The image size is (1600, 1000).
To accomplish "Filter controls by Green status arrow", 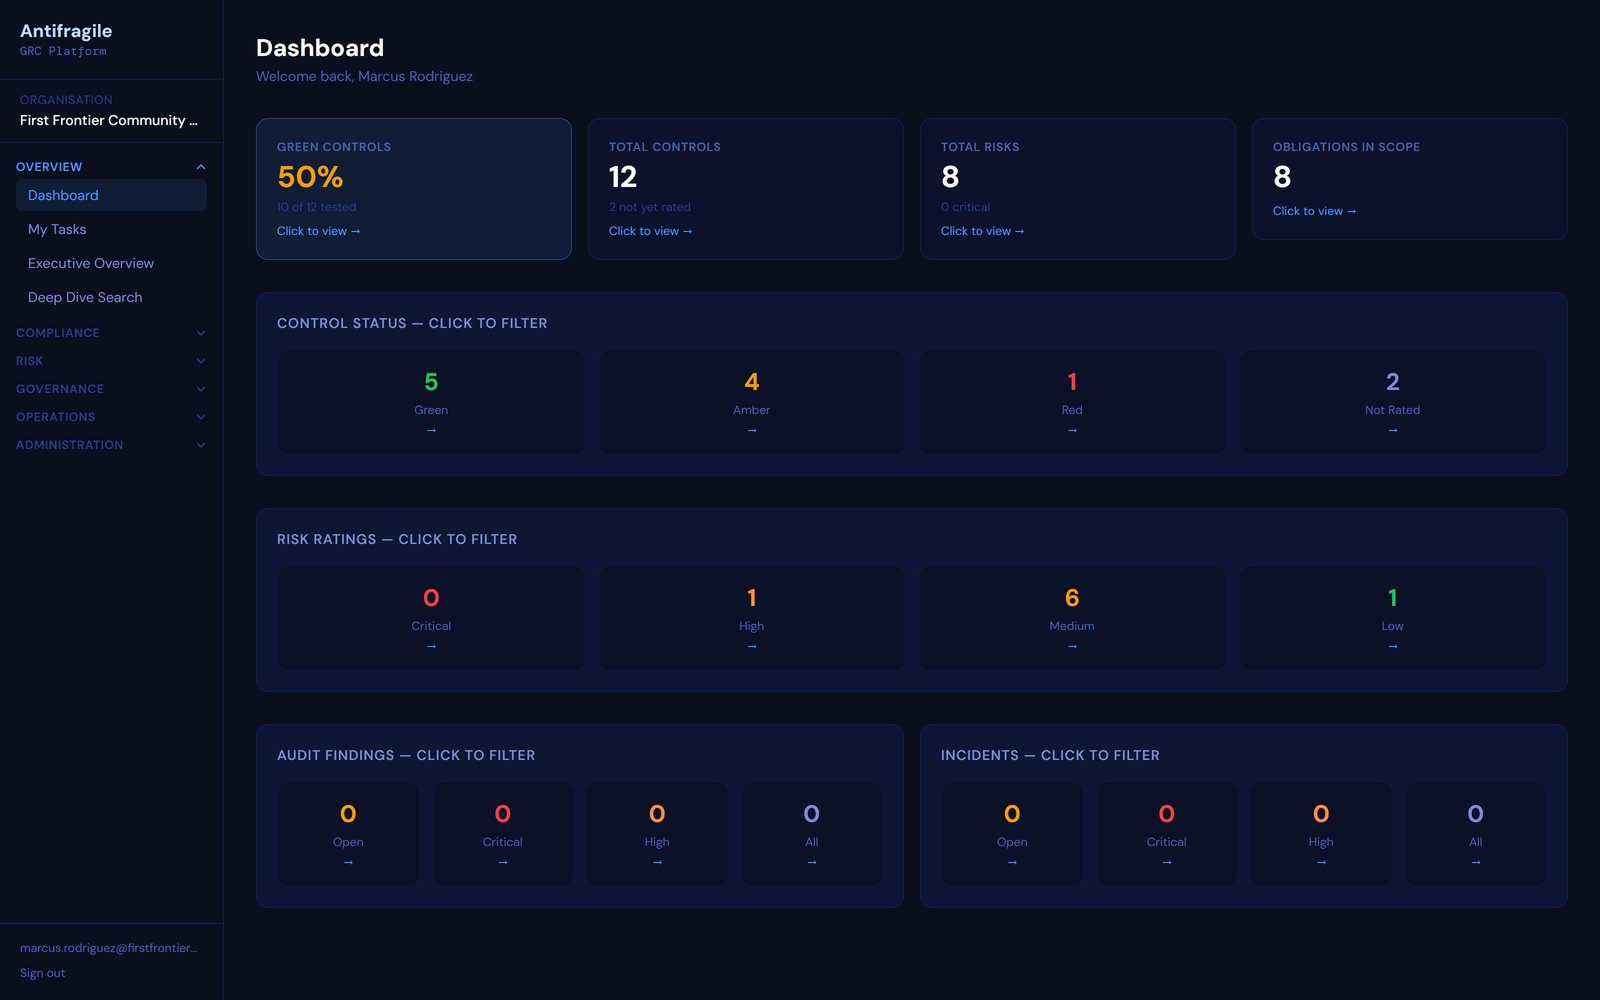I will [431, 431].
